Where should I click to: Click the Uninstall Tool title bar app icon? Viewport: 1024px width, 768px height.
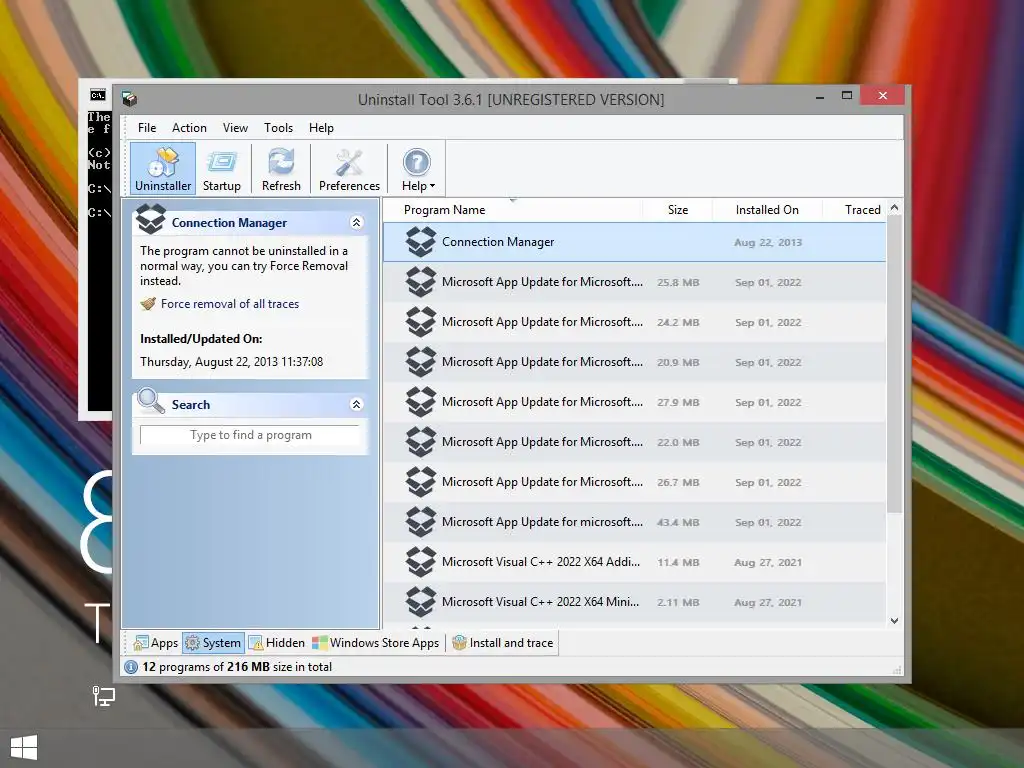129,99
